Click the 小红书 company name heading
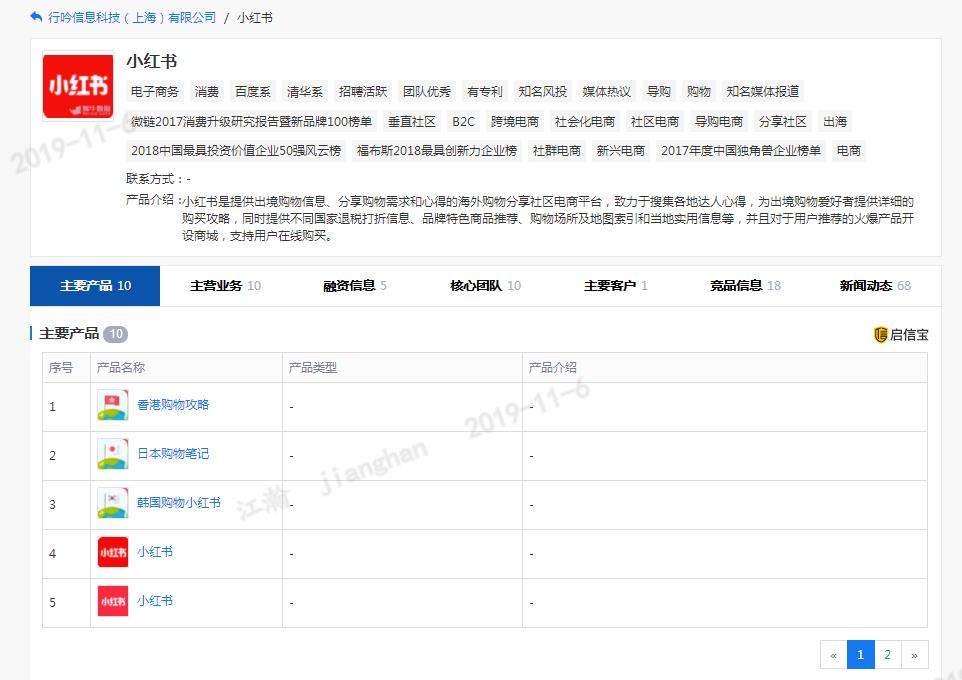962x680 pixels. (152, 61)
